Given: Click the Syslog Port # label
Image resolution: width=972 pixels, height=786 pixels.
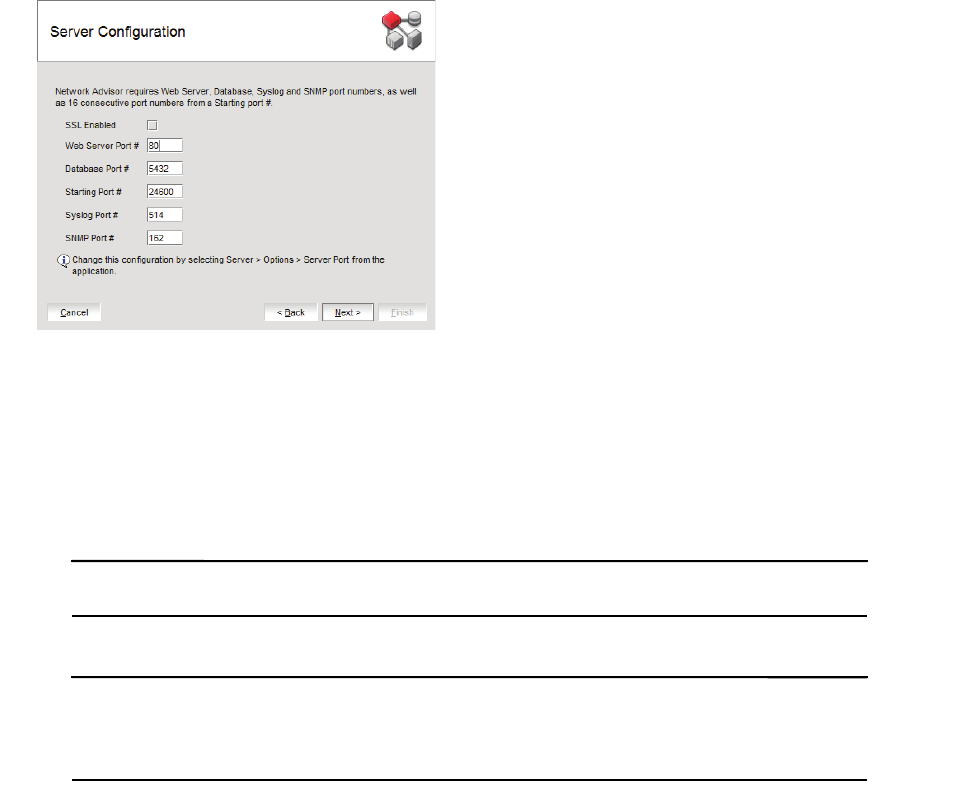Looking at the screenshot, I should tap(92, 215).
